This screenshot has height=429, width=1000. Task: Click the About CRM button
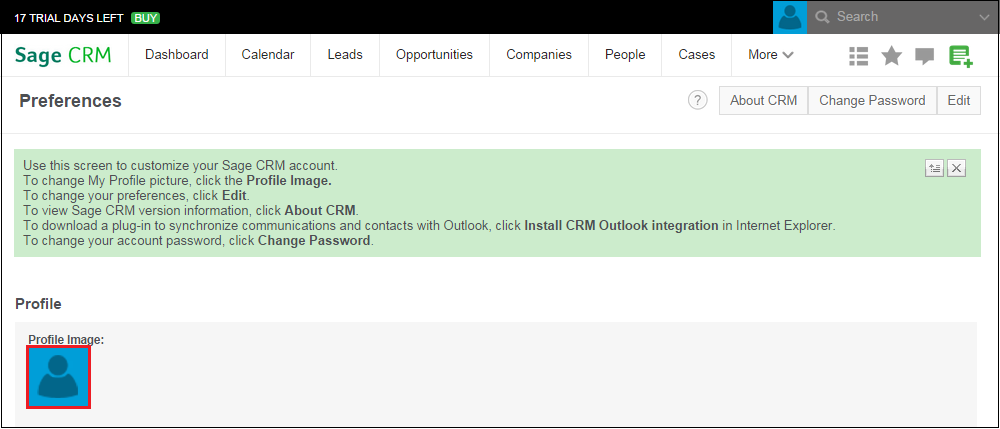pos(763,101)
